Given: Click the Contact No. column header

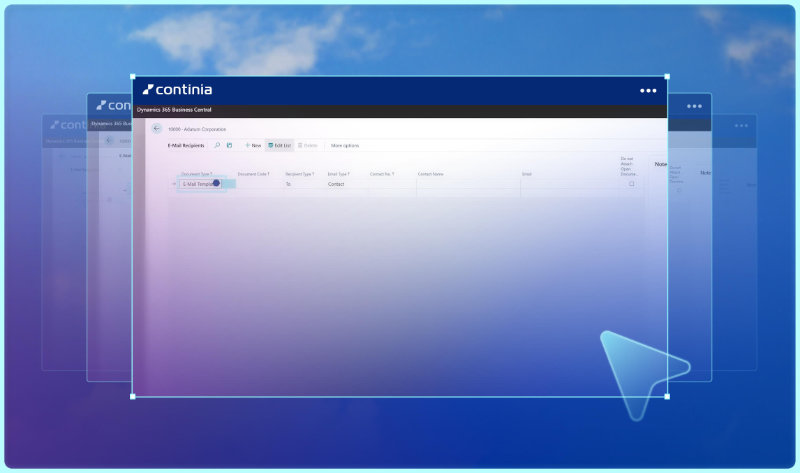Looking at the screenshot, I should 382,174.
